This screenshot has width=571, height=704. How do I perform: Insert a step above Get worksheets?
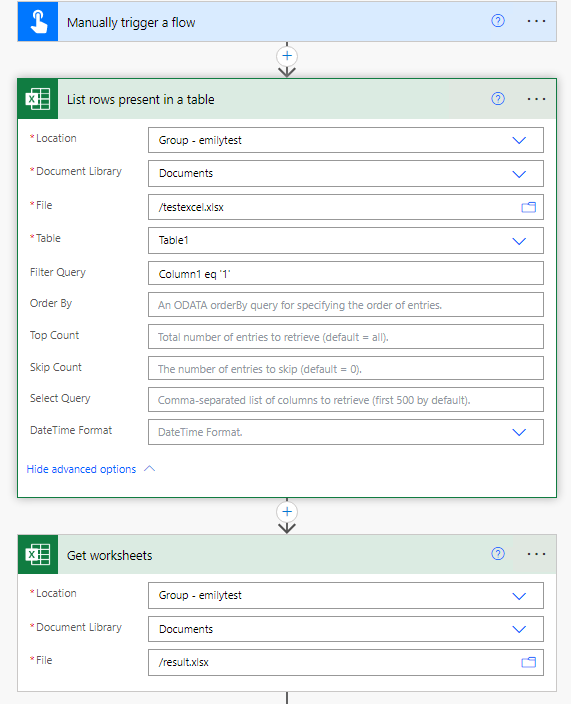click(x=287, y=511)
